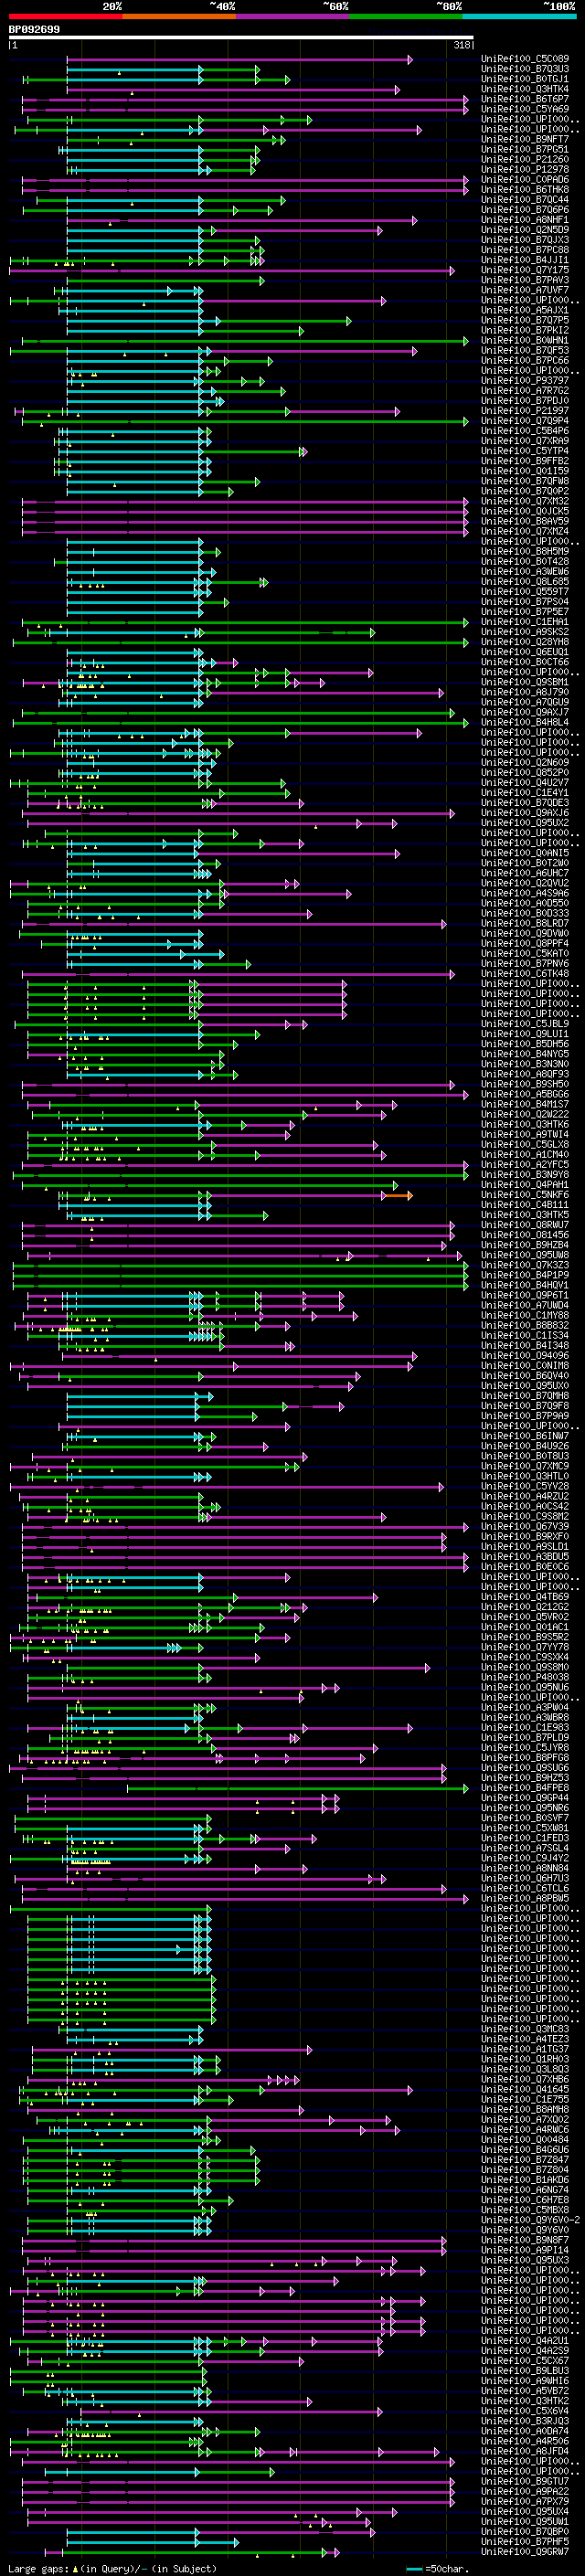The height and width of the screenshot is (2576, 585).
Task: Click the orange ~40% identity legend segment
Action: point(179,16)
